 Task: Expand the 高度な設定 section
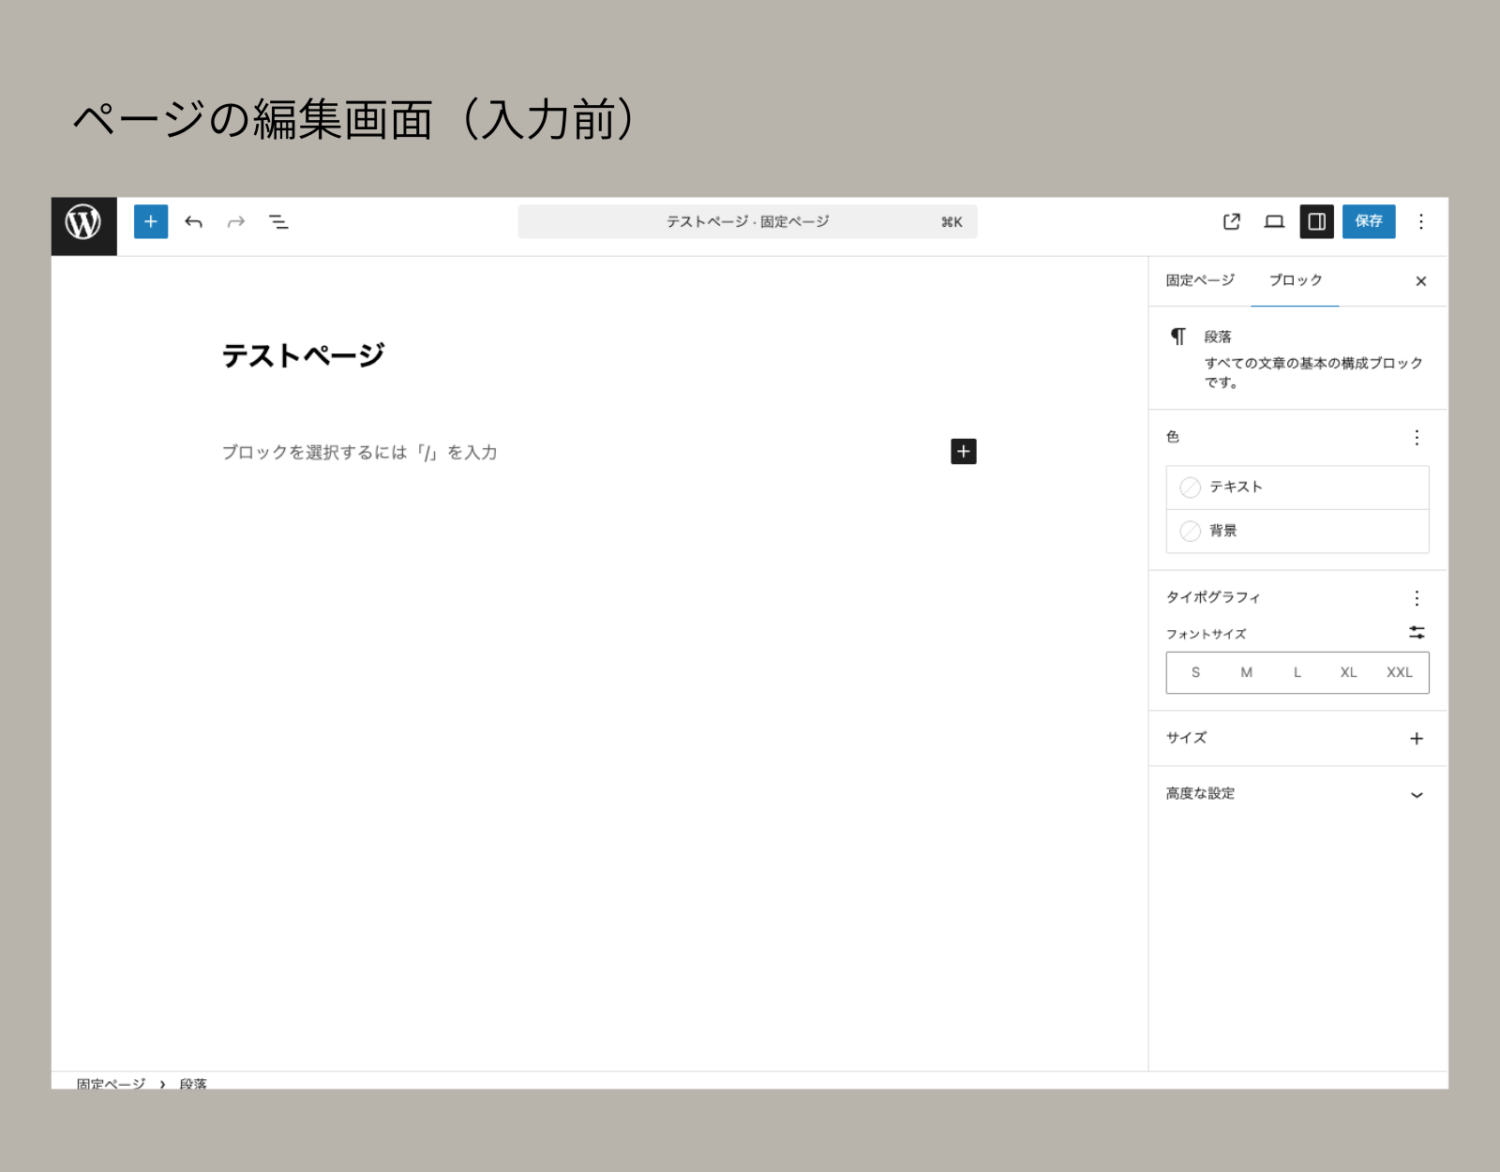[x=1416, y=795]
